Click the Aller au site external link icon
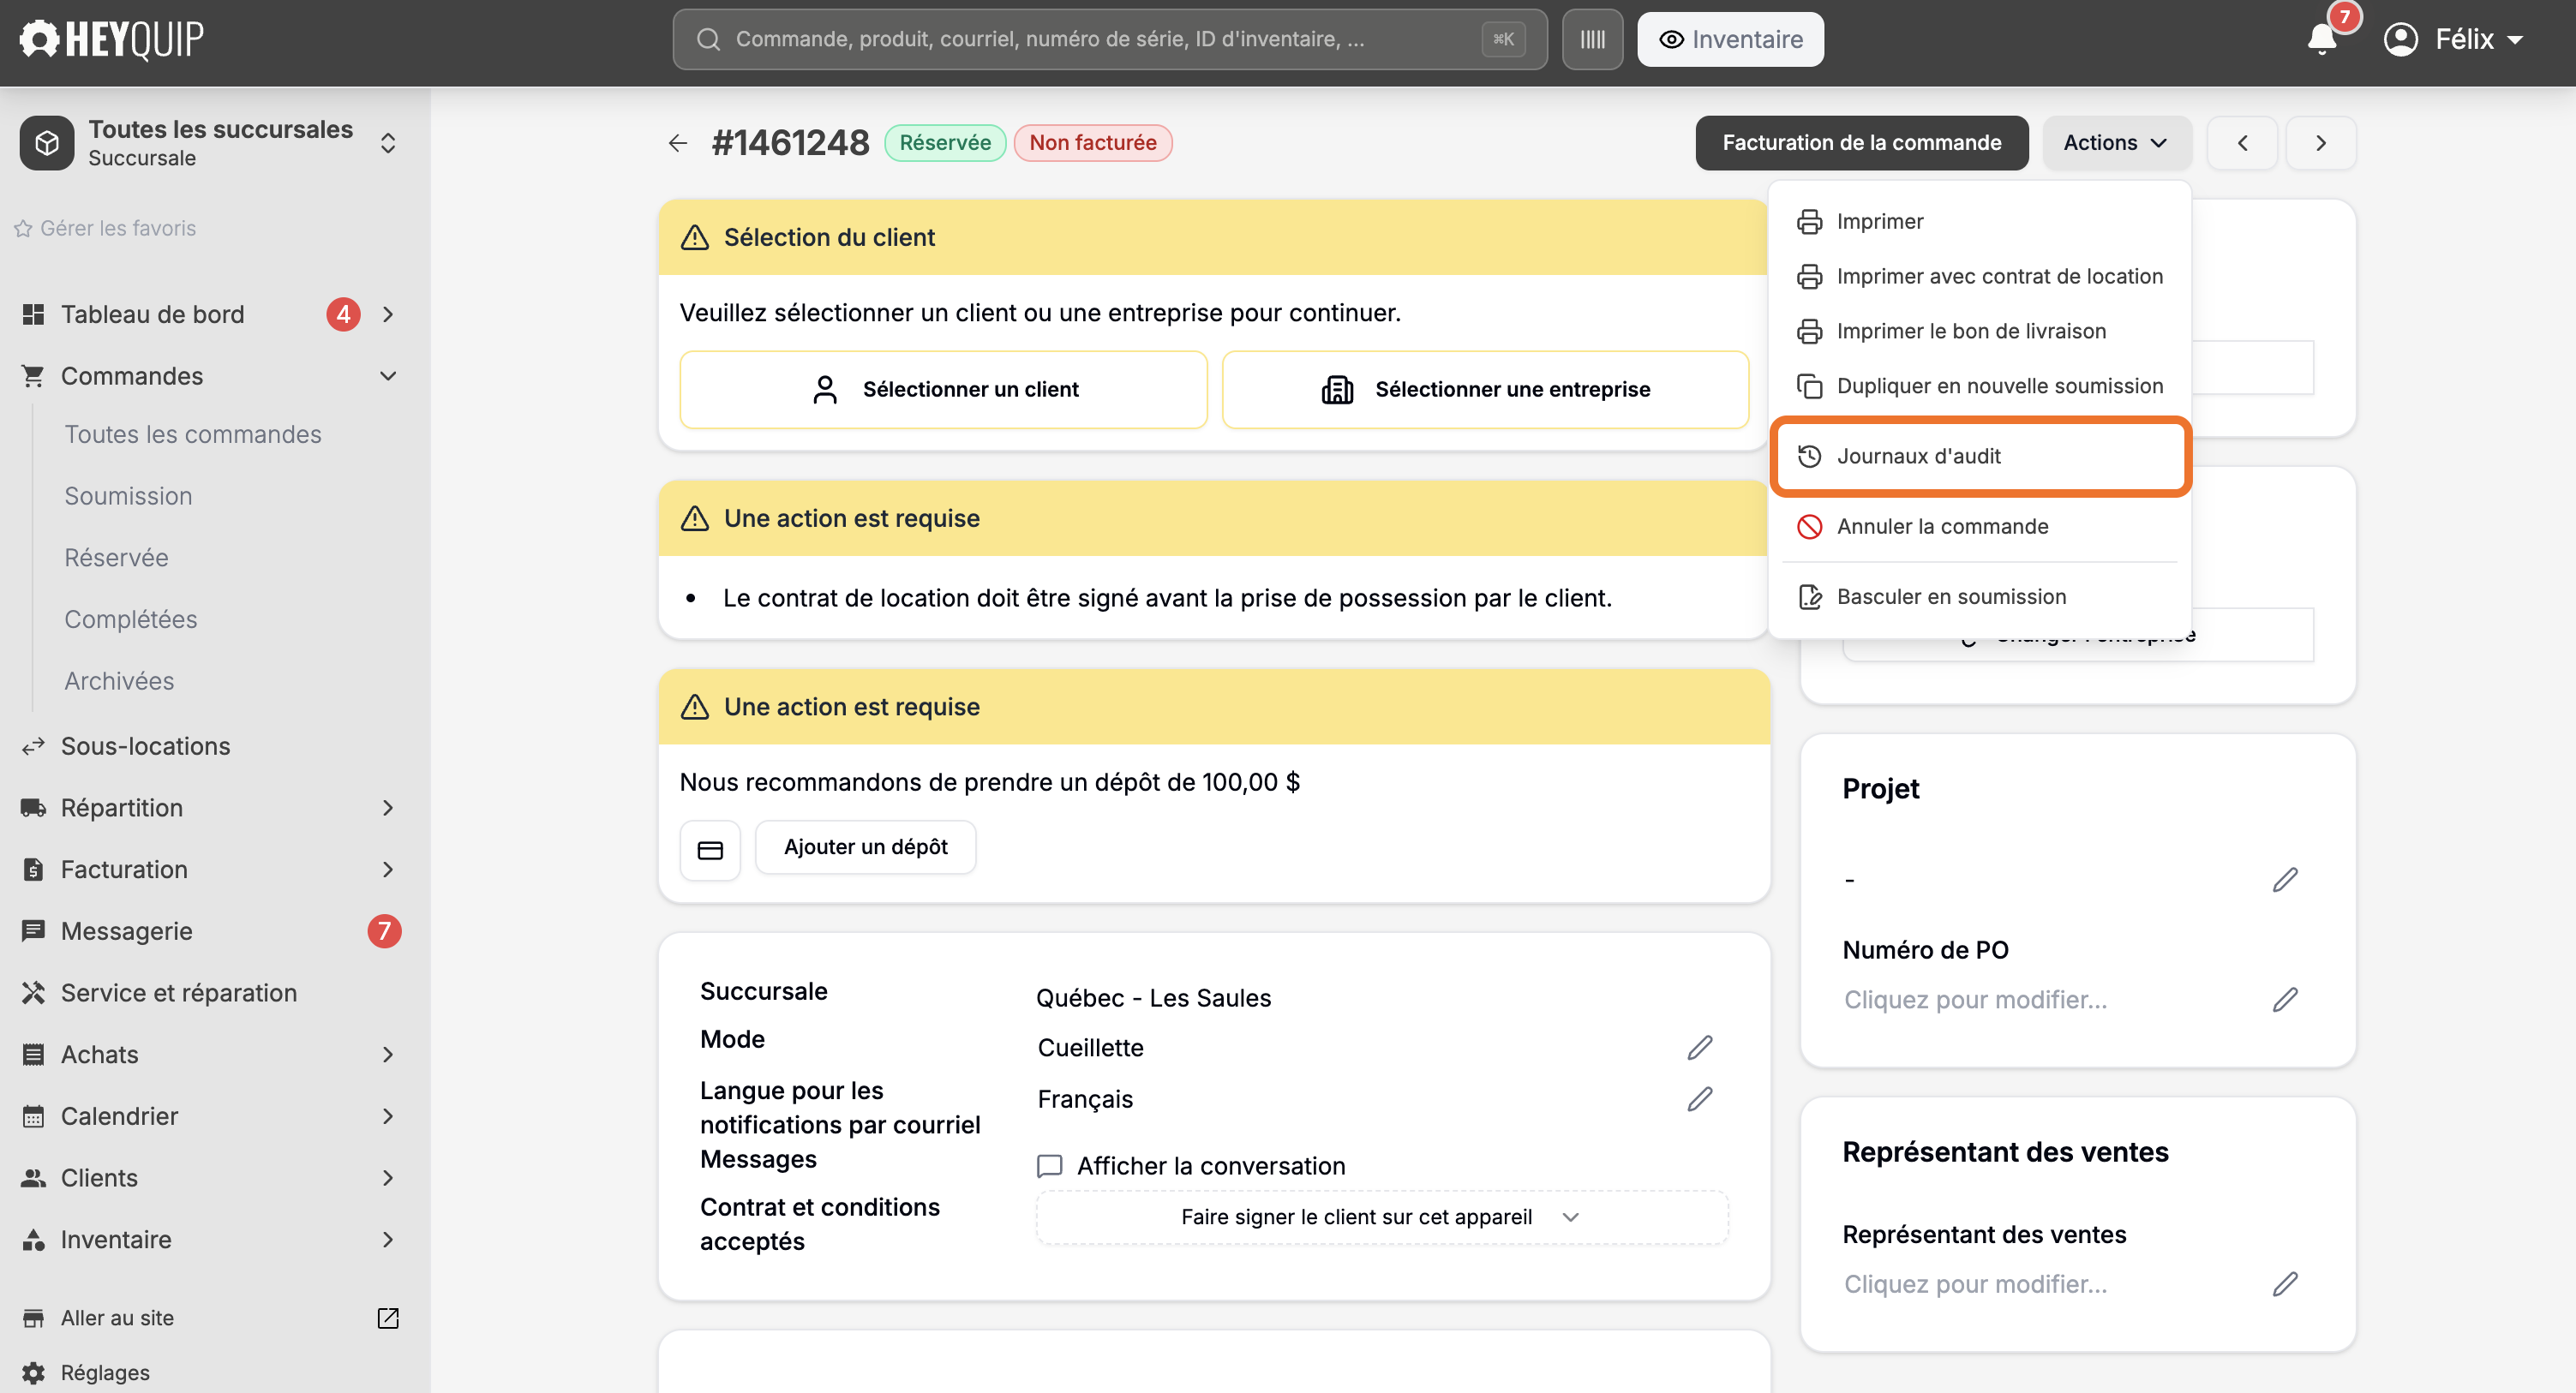Viewport: 2576px width, 1393px height. tap(388, 1318)
